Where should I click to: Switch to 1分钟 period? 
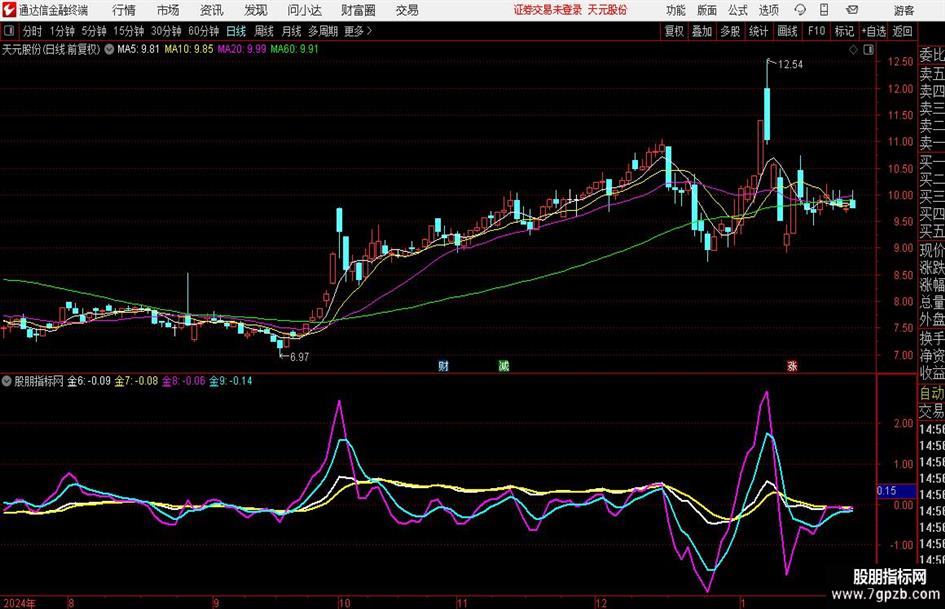pyautogui.click(x=62, y=31)
